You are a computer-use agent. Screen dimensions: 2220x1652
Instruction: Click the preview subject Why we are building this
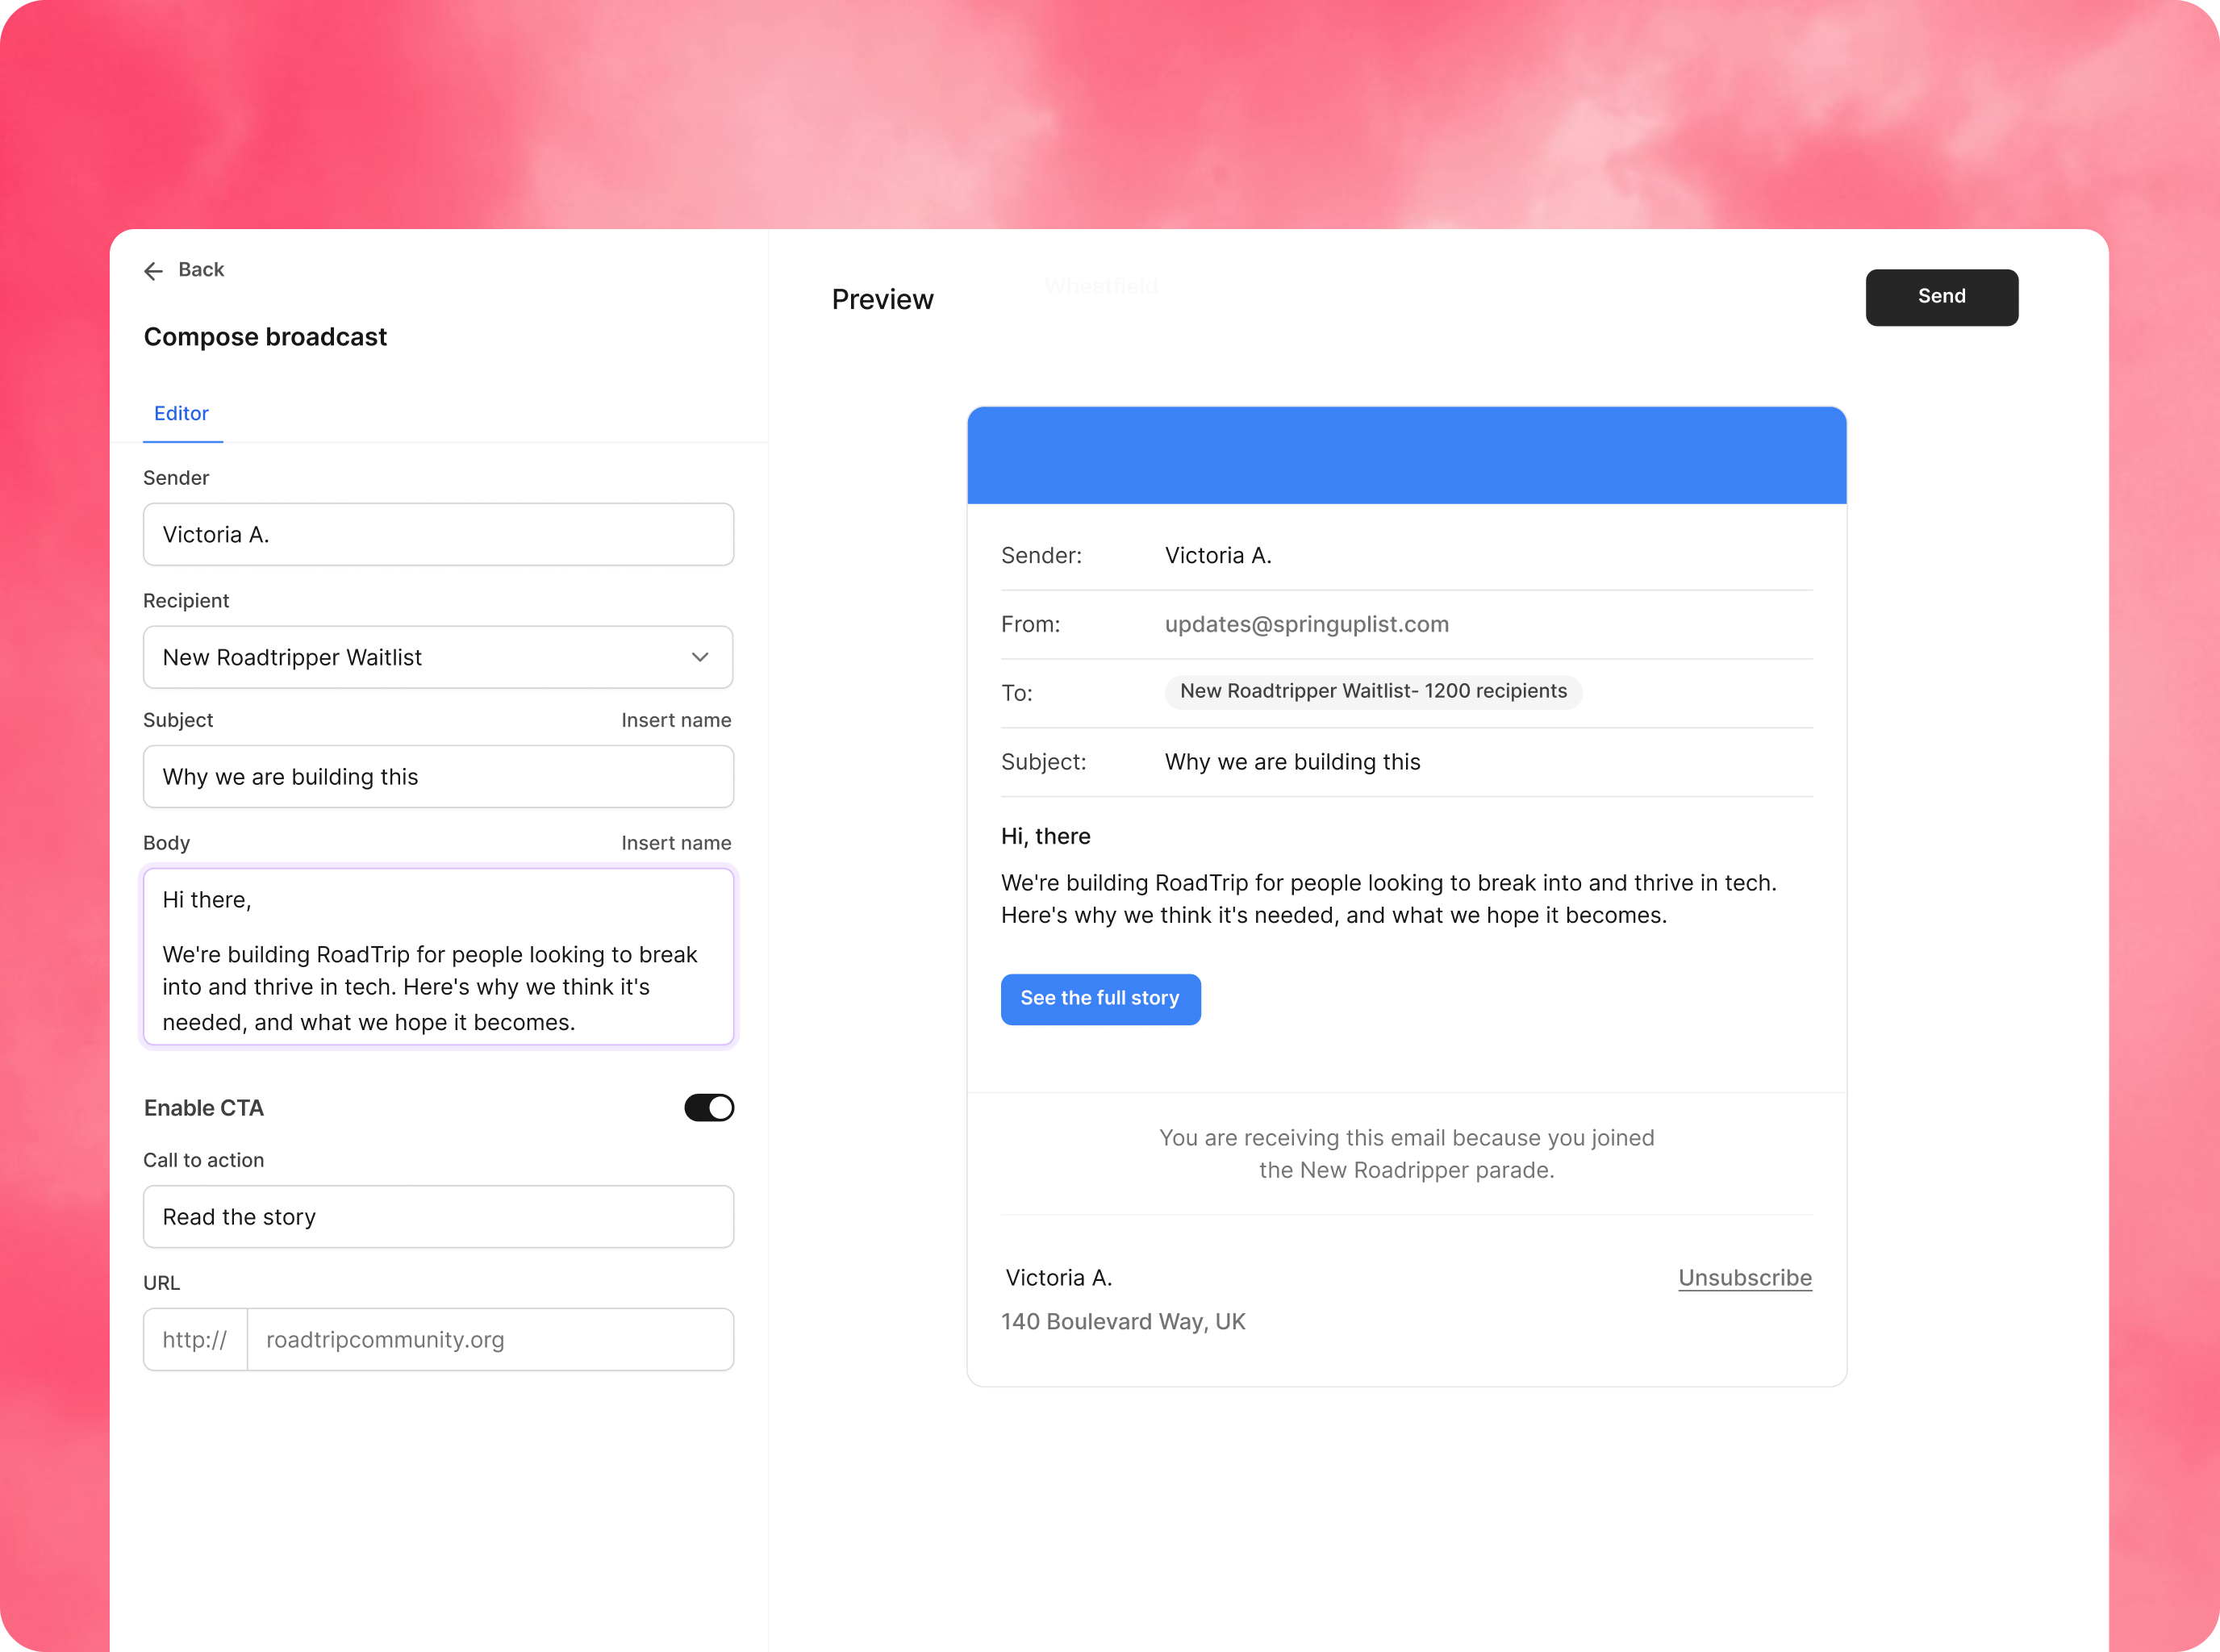tap(1292, 762)
